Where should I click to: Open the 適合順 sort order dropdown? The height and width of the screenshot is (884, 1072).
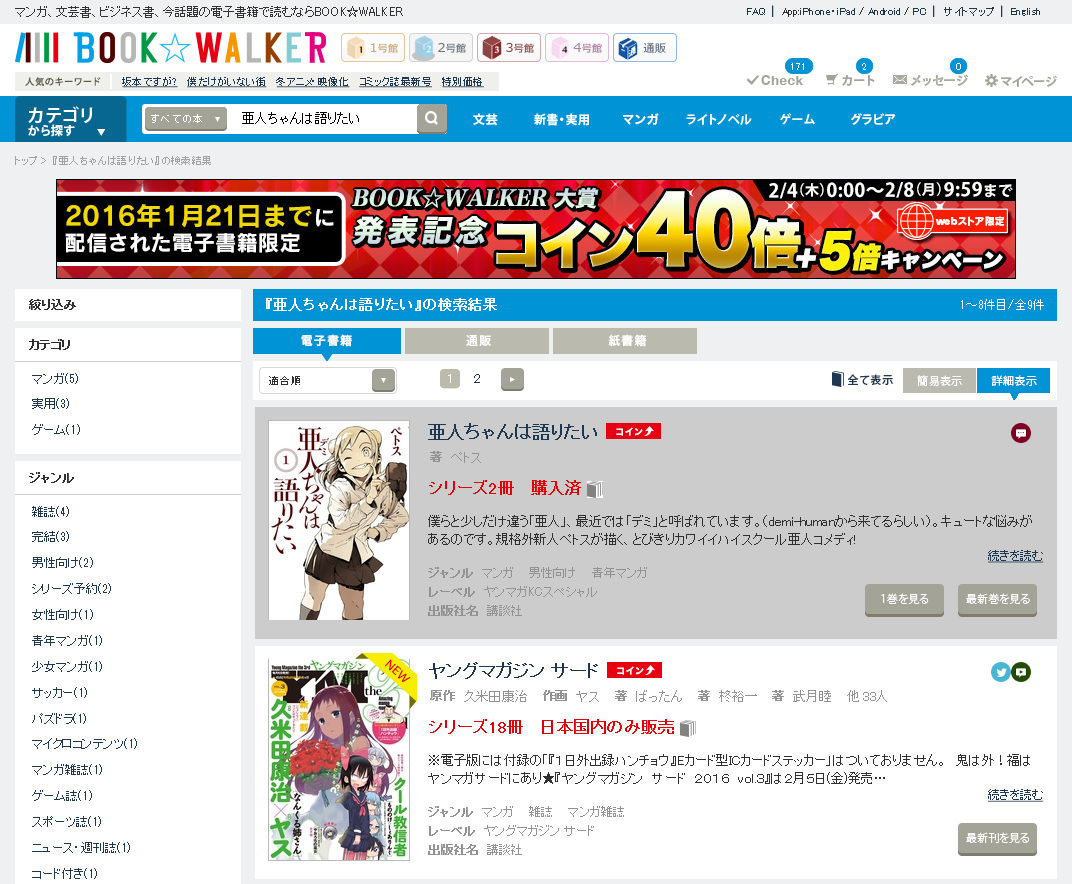coord(327,380)
